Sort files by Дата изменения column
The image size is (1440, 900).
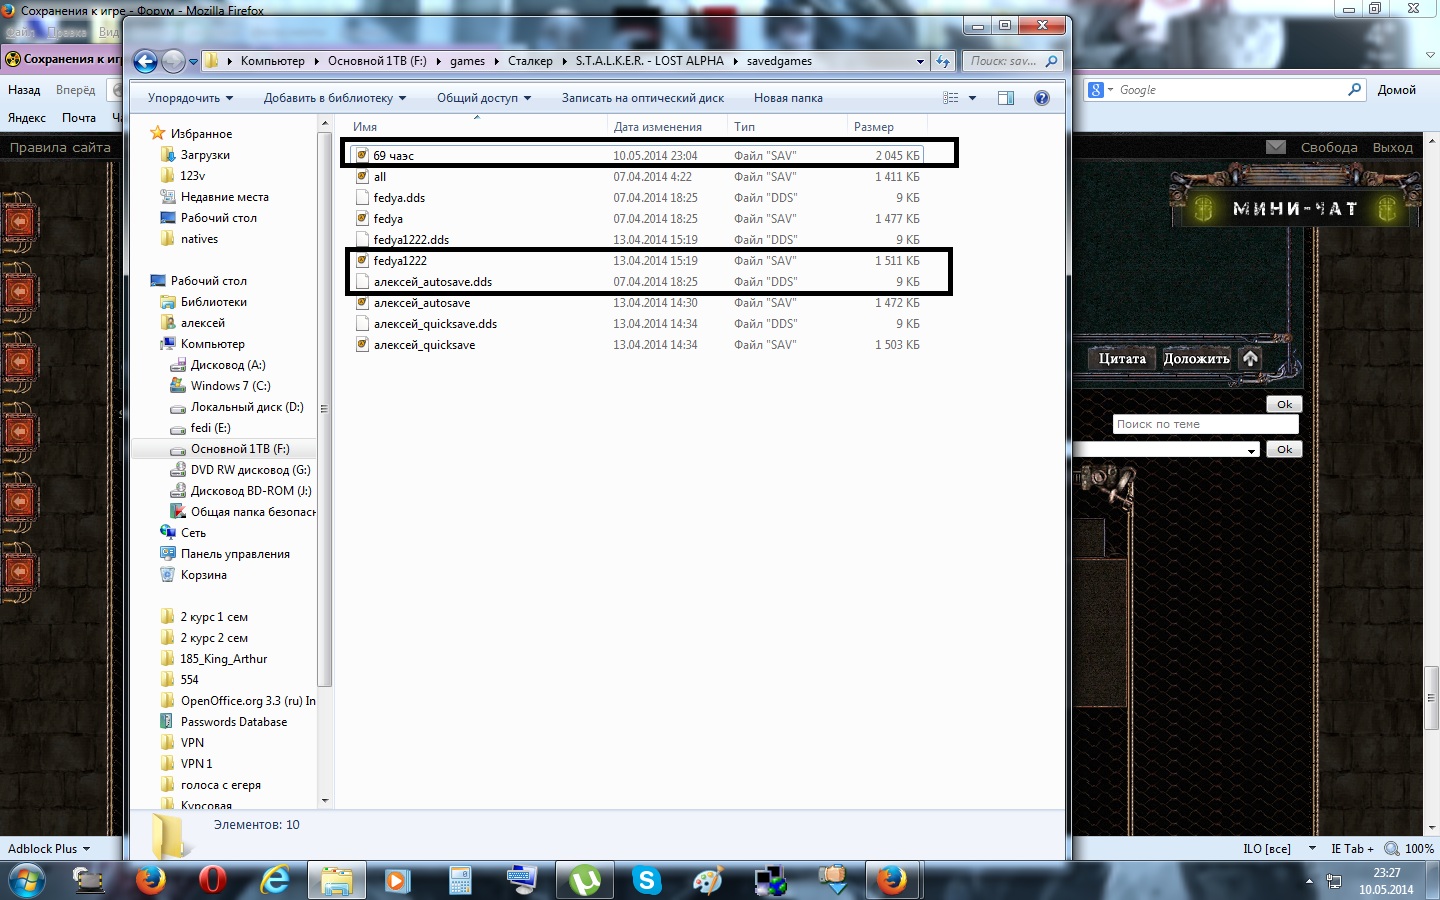[667, 127]
